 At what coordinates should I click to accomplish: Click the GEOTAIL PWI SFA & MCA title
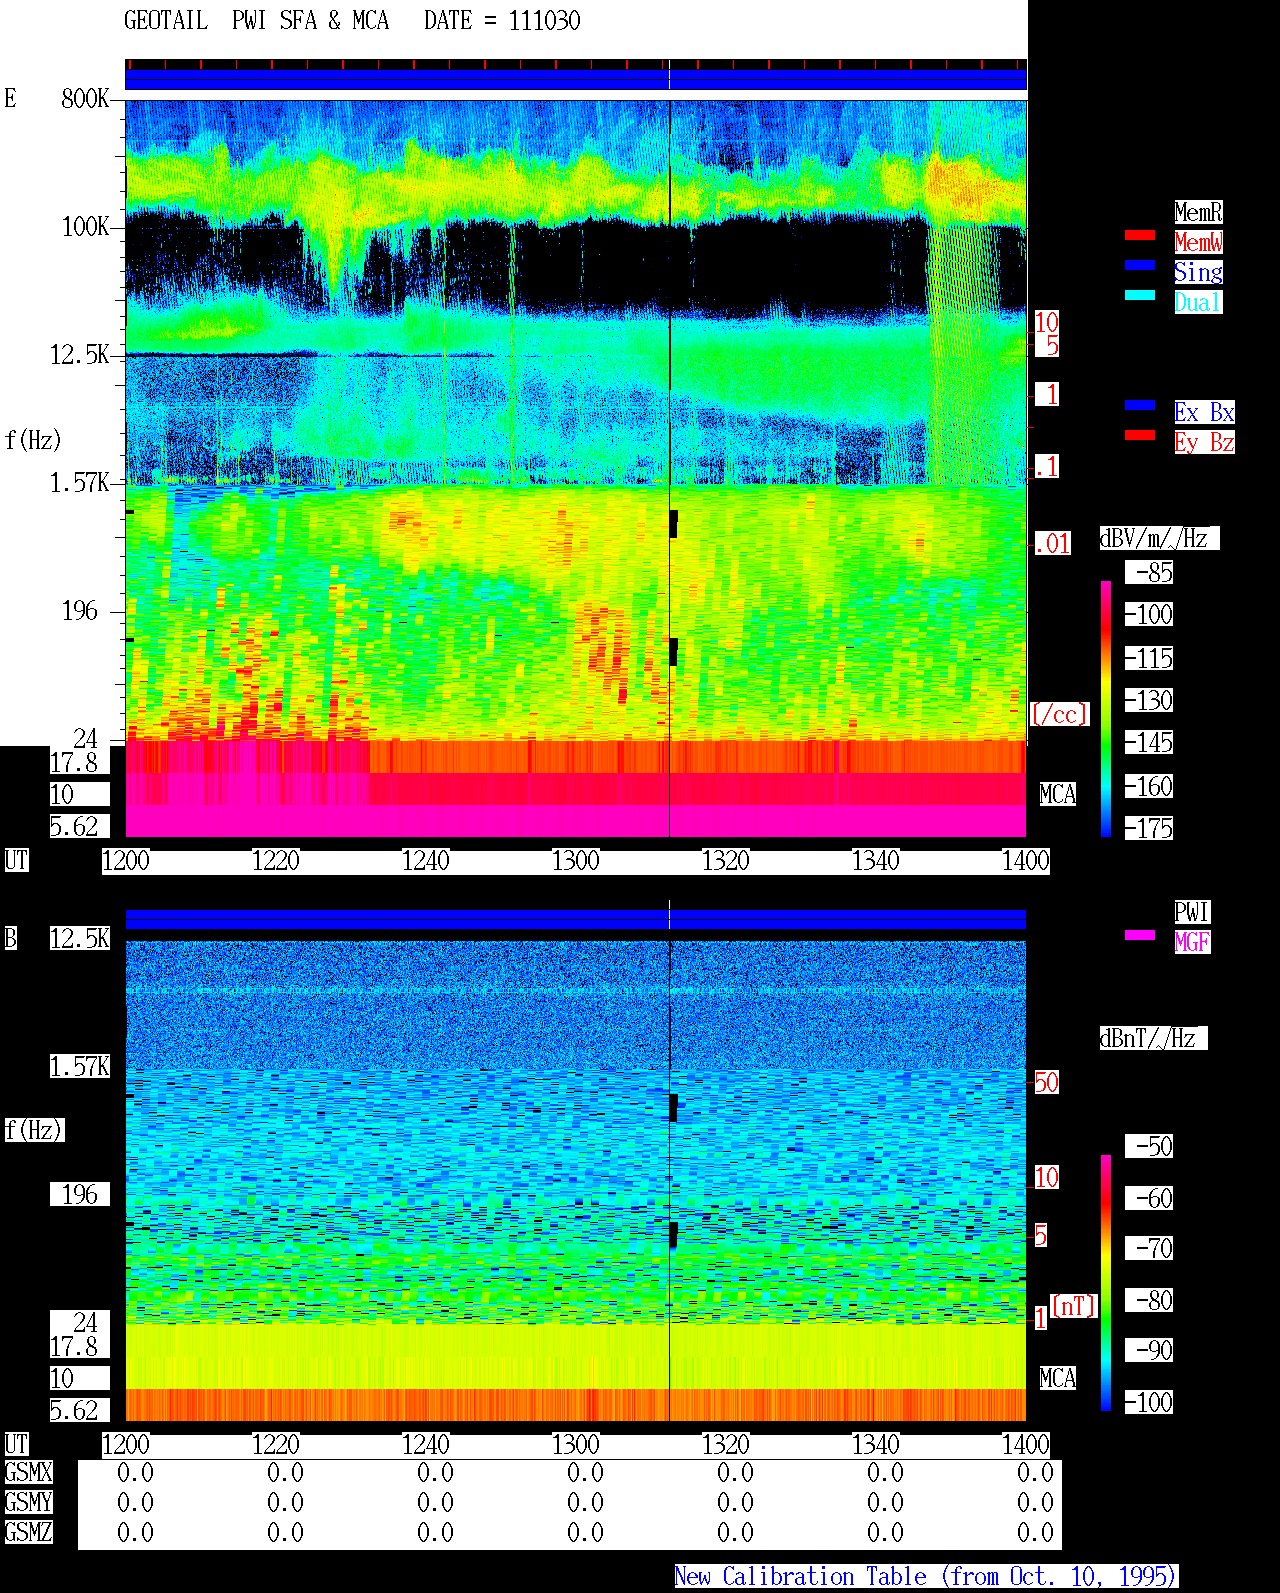click(352, 21)
